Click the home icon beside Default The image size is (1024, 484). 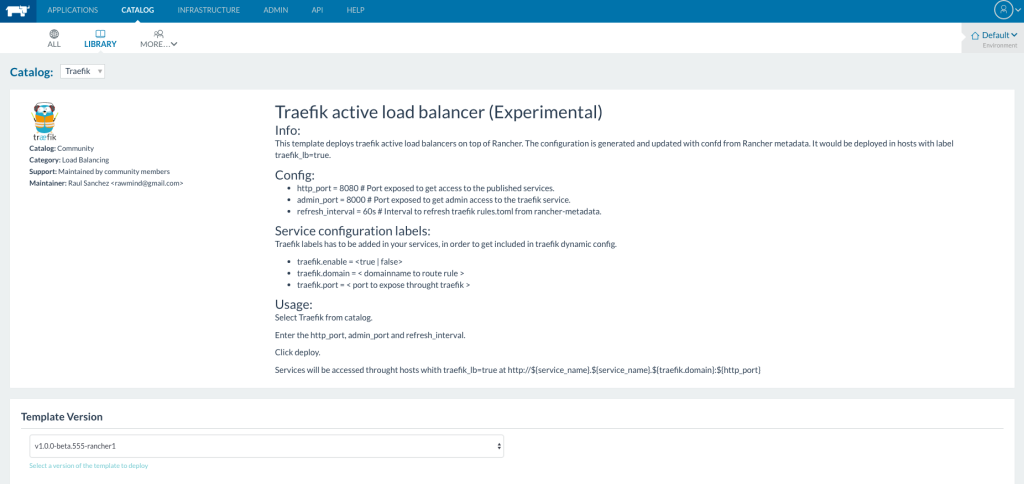[975, 35]
